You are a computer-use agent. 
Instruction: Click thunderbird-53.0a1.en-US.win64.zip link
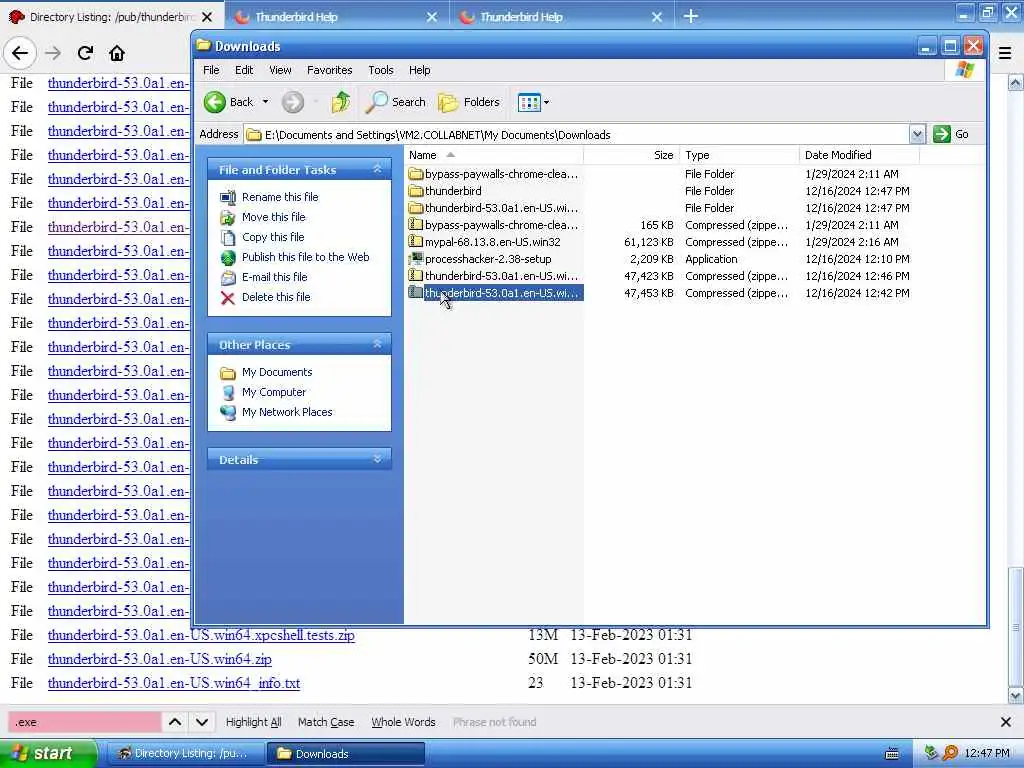(159, 659)
